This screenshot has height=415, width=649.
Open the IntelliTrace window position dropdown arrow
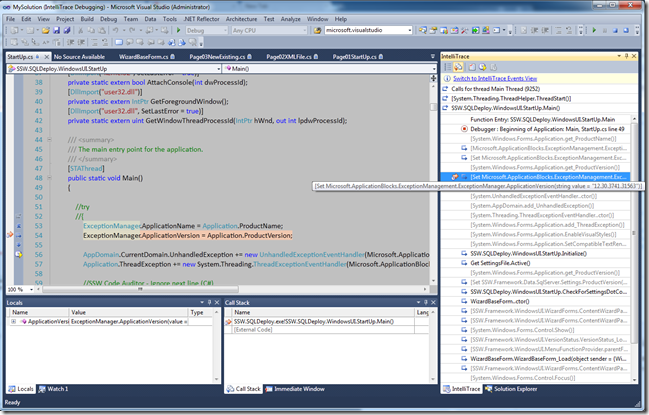click(619, 56)
